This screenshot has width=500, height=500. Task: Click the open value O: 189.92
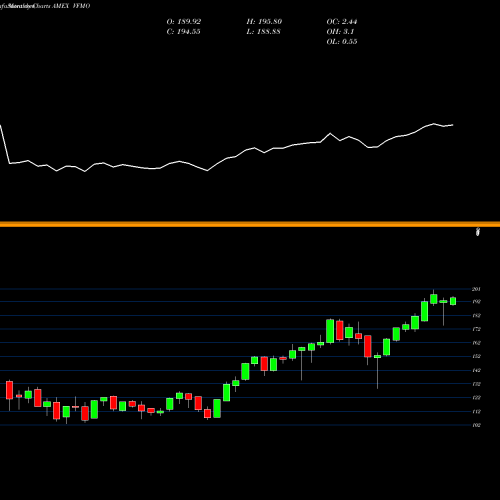[x=184, y=22]
